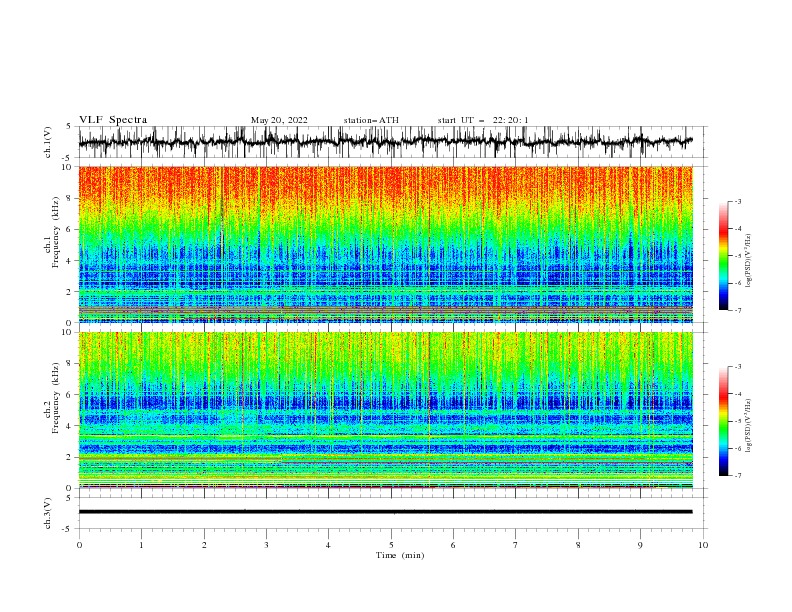Click the "10" tick on the time axis

point(703,545)
